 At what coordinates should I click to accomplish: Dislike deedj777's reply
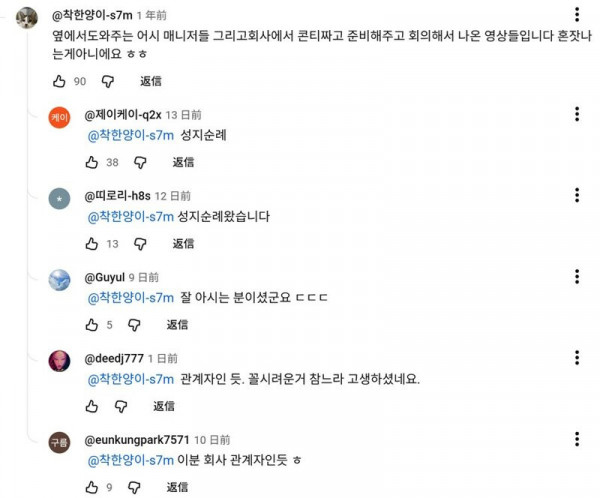pyautogui.click(x=122, y=406)
